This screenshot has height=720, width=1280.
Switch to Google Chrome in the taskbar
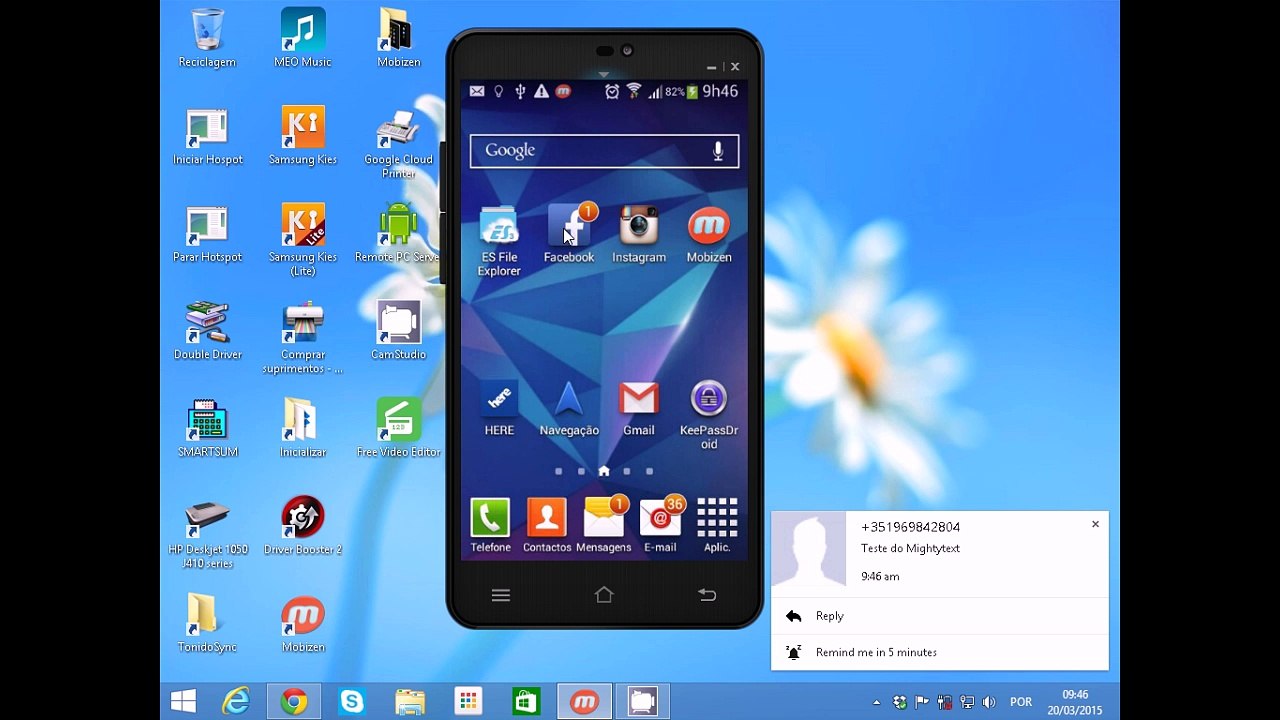[x=294, y=702]
